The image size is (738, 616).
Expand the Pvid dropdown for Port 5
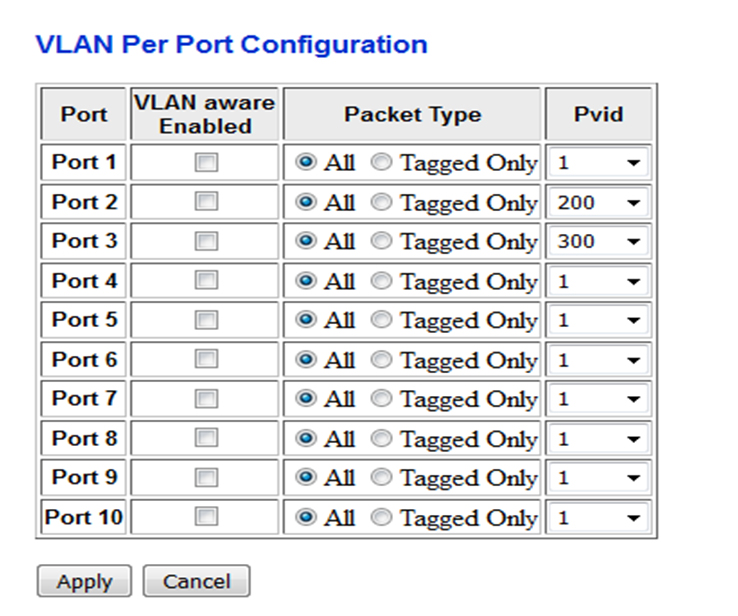(x=598, y=321)
